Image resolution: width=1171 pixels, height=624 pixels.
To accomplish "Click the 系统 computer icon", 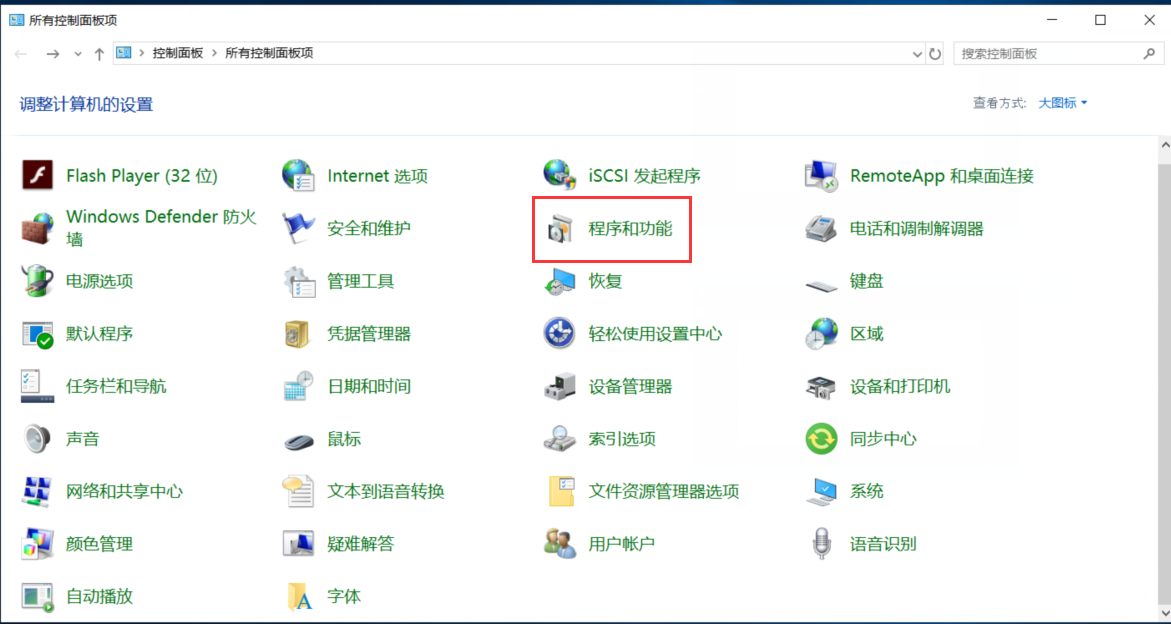I will pyautogui.click(x=821, y=491).
